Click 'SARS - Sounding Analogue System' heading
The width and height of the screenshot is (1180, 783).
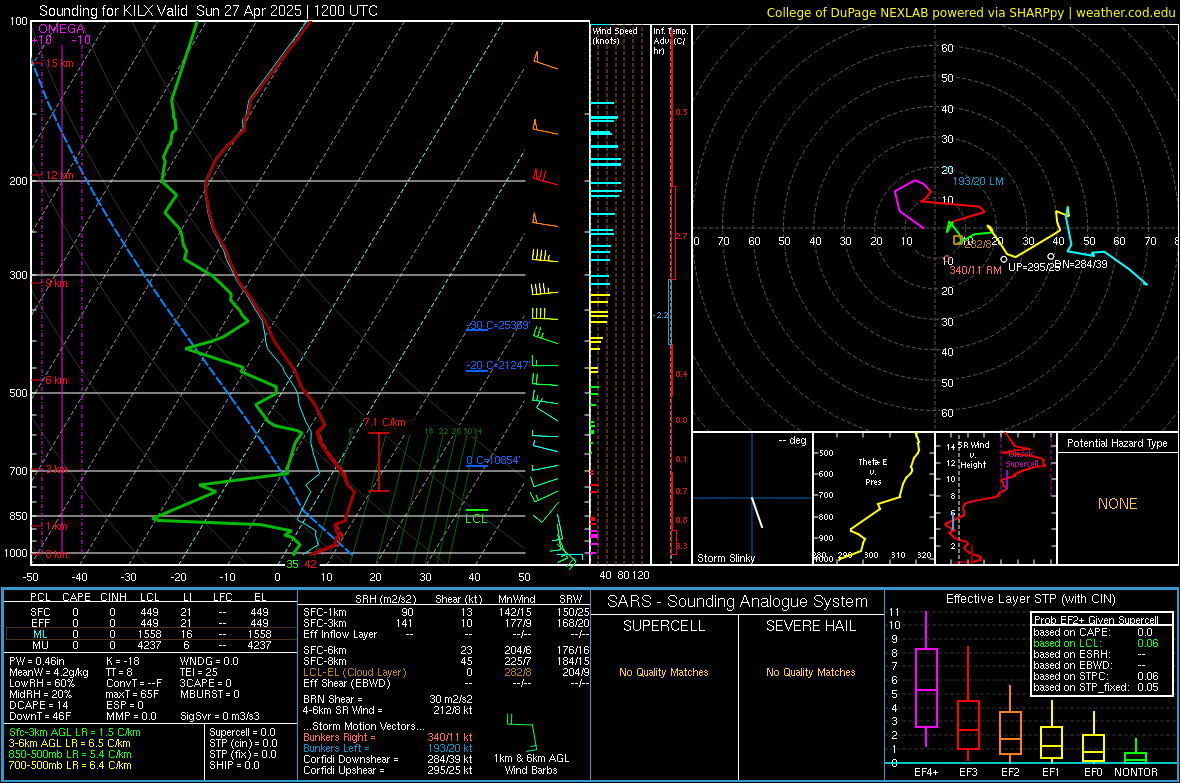click(738, 602)
